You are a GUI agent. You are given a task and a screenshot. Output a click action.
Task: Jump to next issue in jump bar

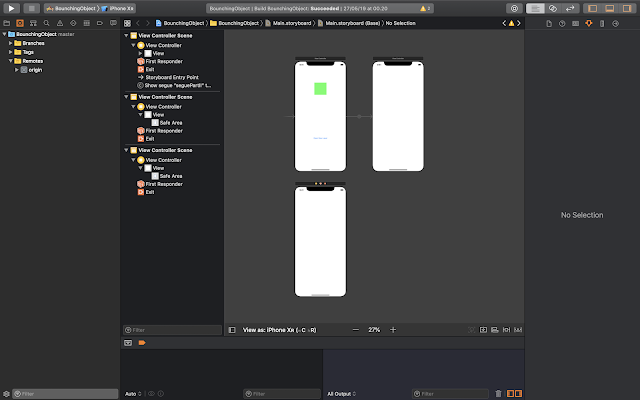(519, 23)
